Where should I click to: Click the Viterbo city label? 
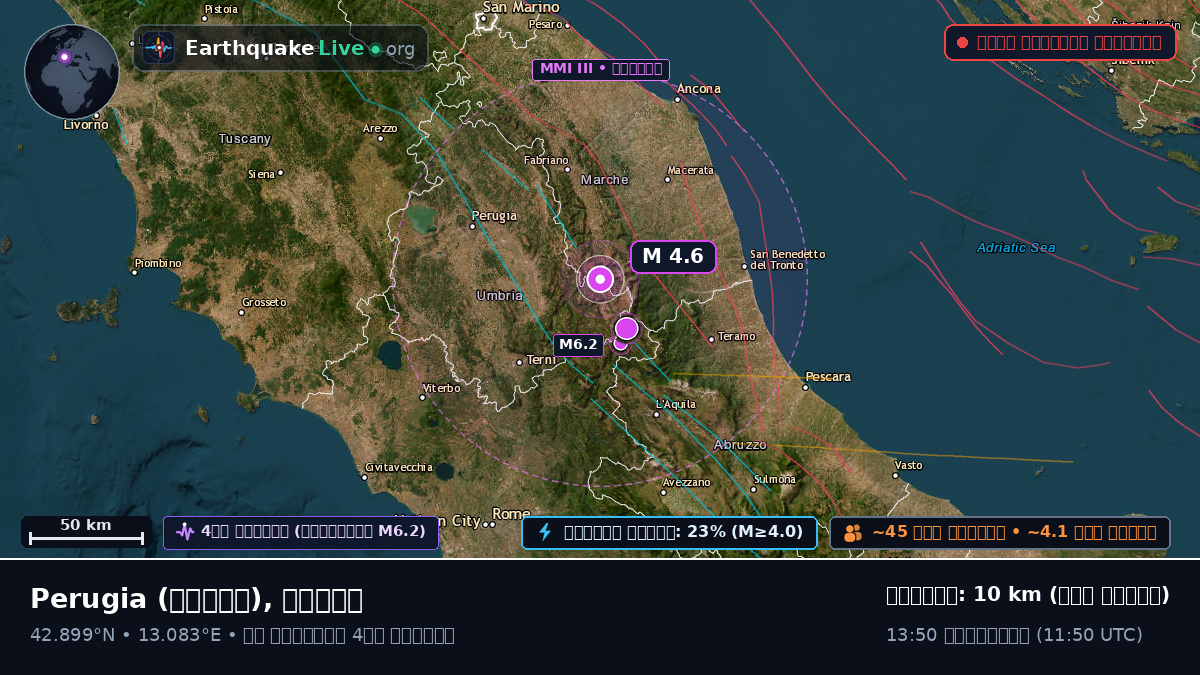(442, 388)
